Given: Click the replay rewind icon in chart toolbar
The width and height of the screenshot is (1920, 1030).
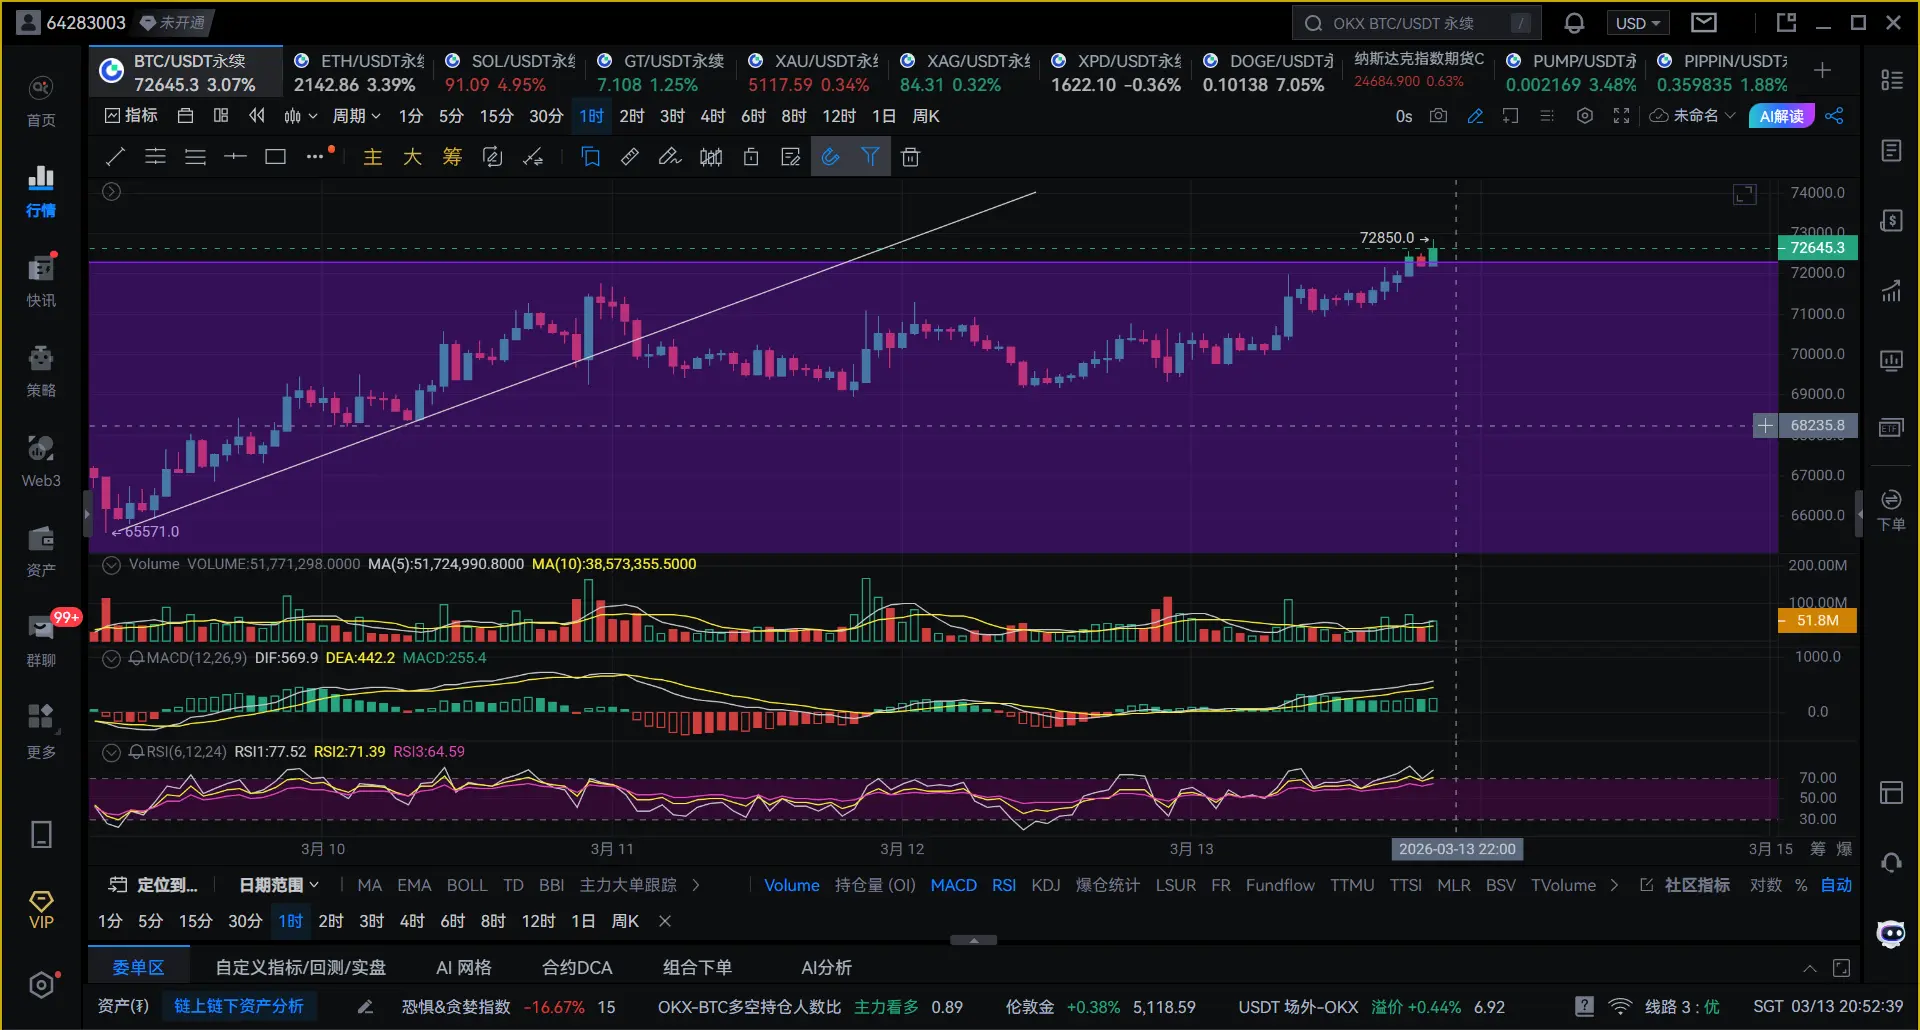Looking at the screenshot, I should 257,116.
